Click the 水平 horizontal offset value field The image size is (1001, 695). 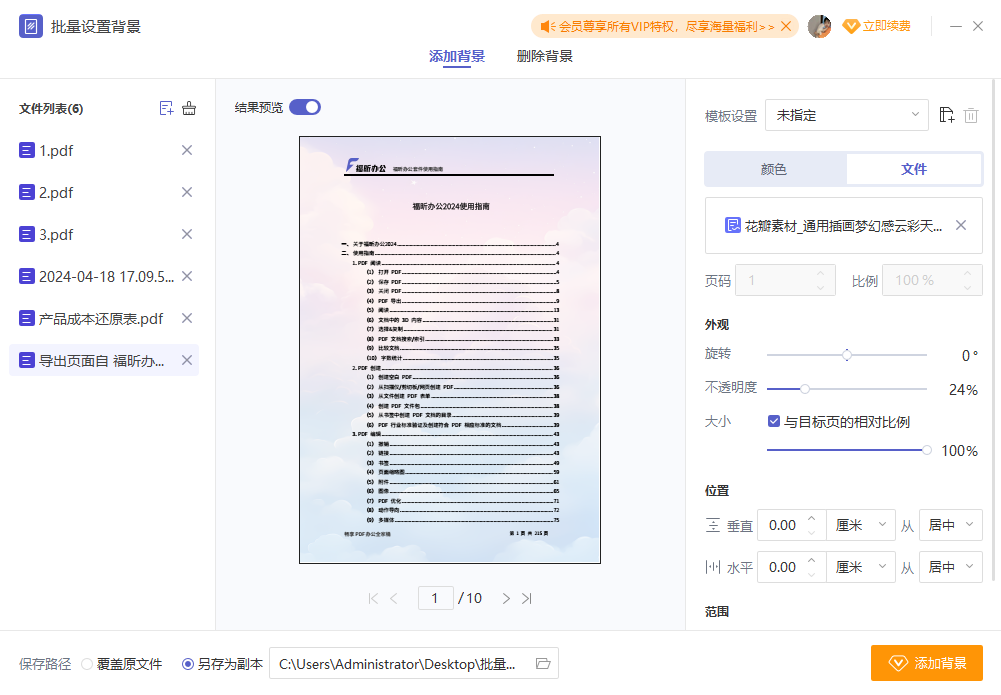[x=782, y=567]
